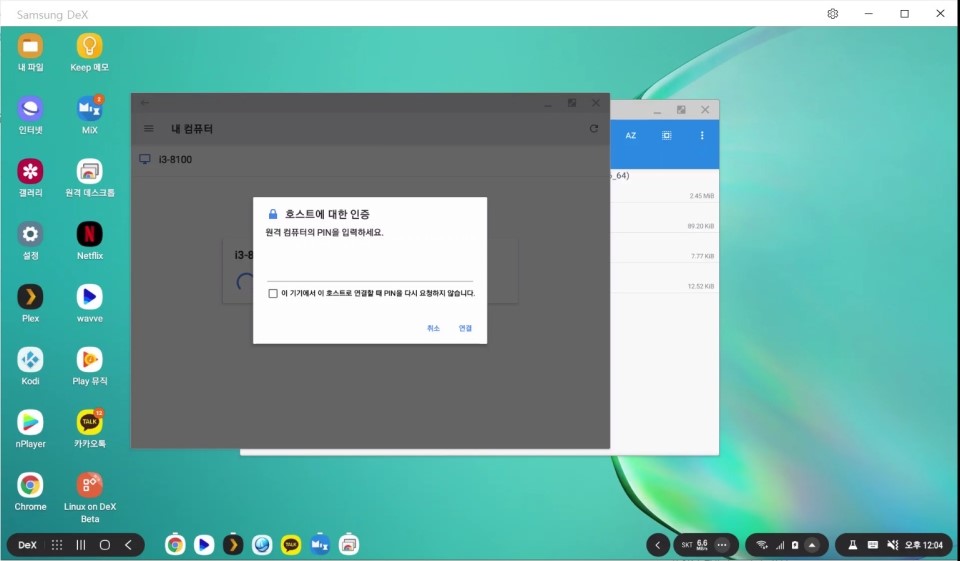Click the PIN input field in the dialog
This screenshot has width=960, height=561.
(x=370, y=268)
